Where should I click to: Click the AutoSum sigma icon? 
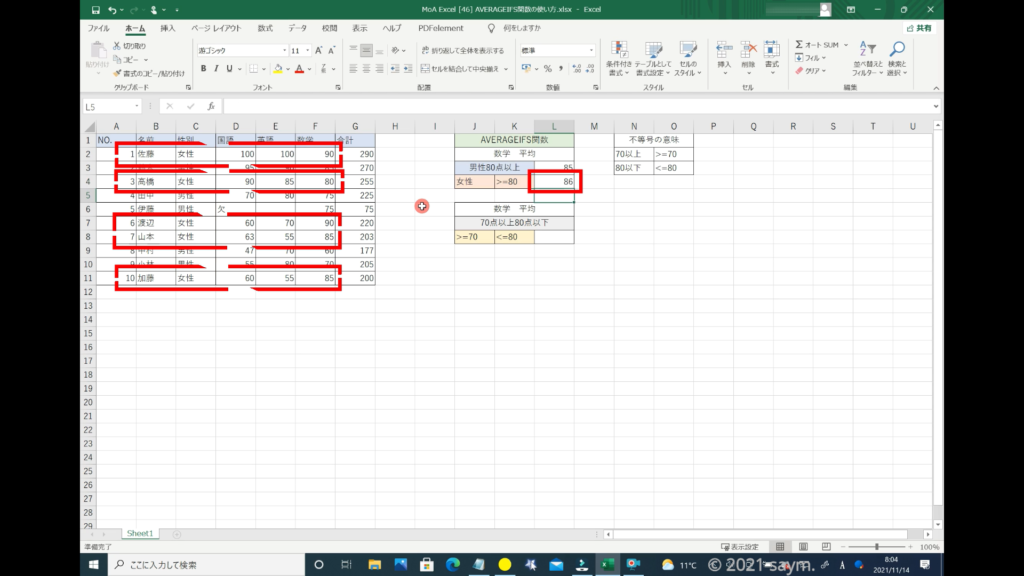800,45
